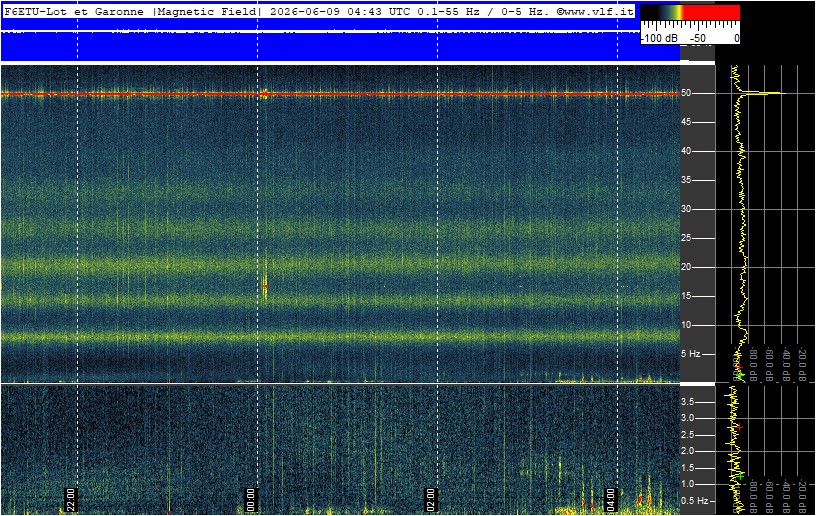Click the ©www.vlf.it text in the header
The width and height of the screenshot is (816, 516).
[x=595, y=11]
